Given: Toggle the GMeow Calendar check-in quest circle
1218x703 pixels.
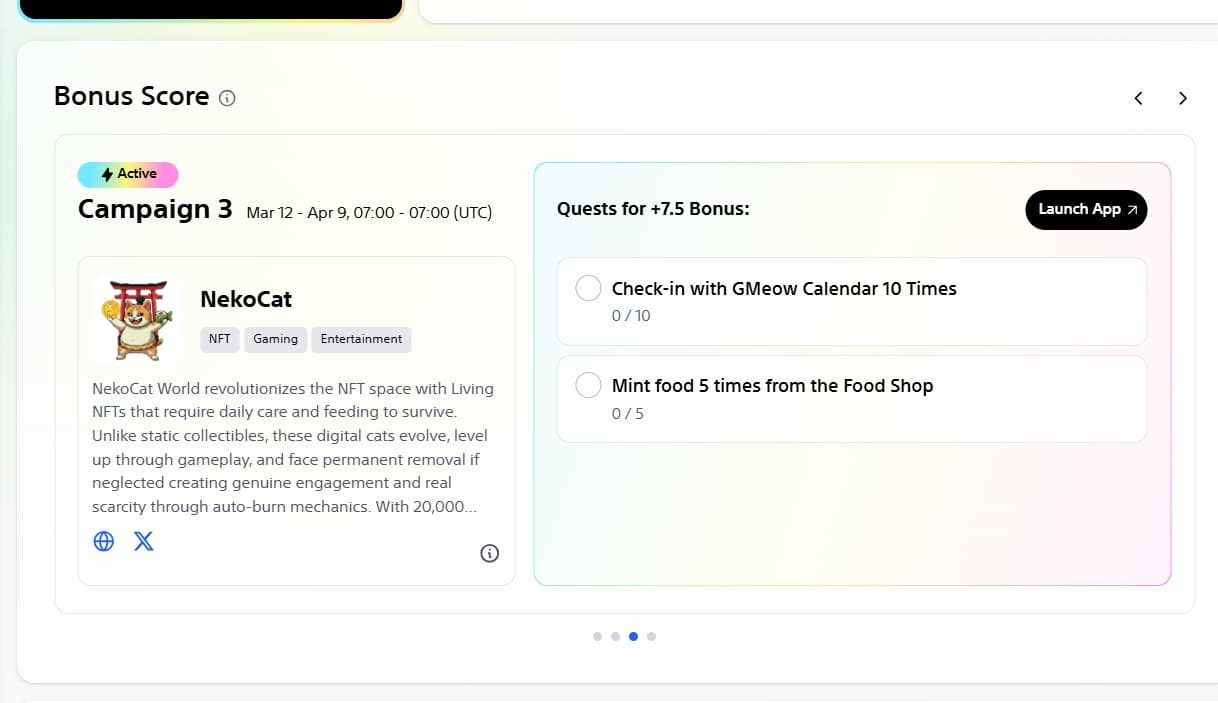Looking at the screenshot, I should [588, 289].
